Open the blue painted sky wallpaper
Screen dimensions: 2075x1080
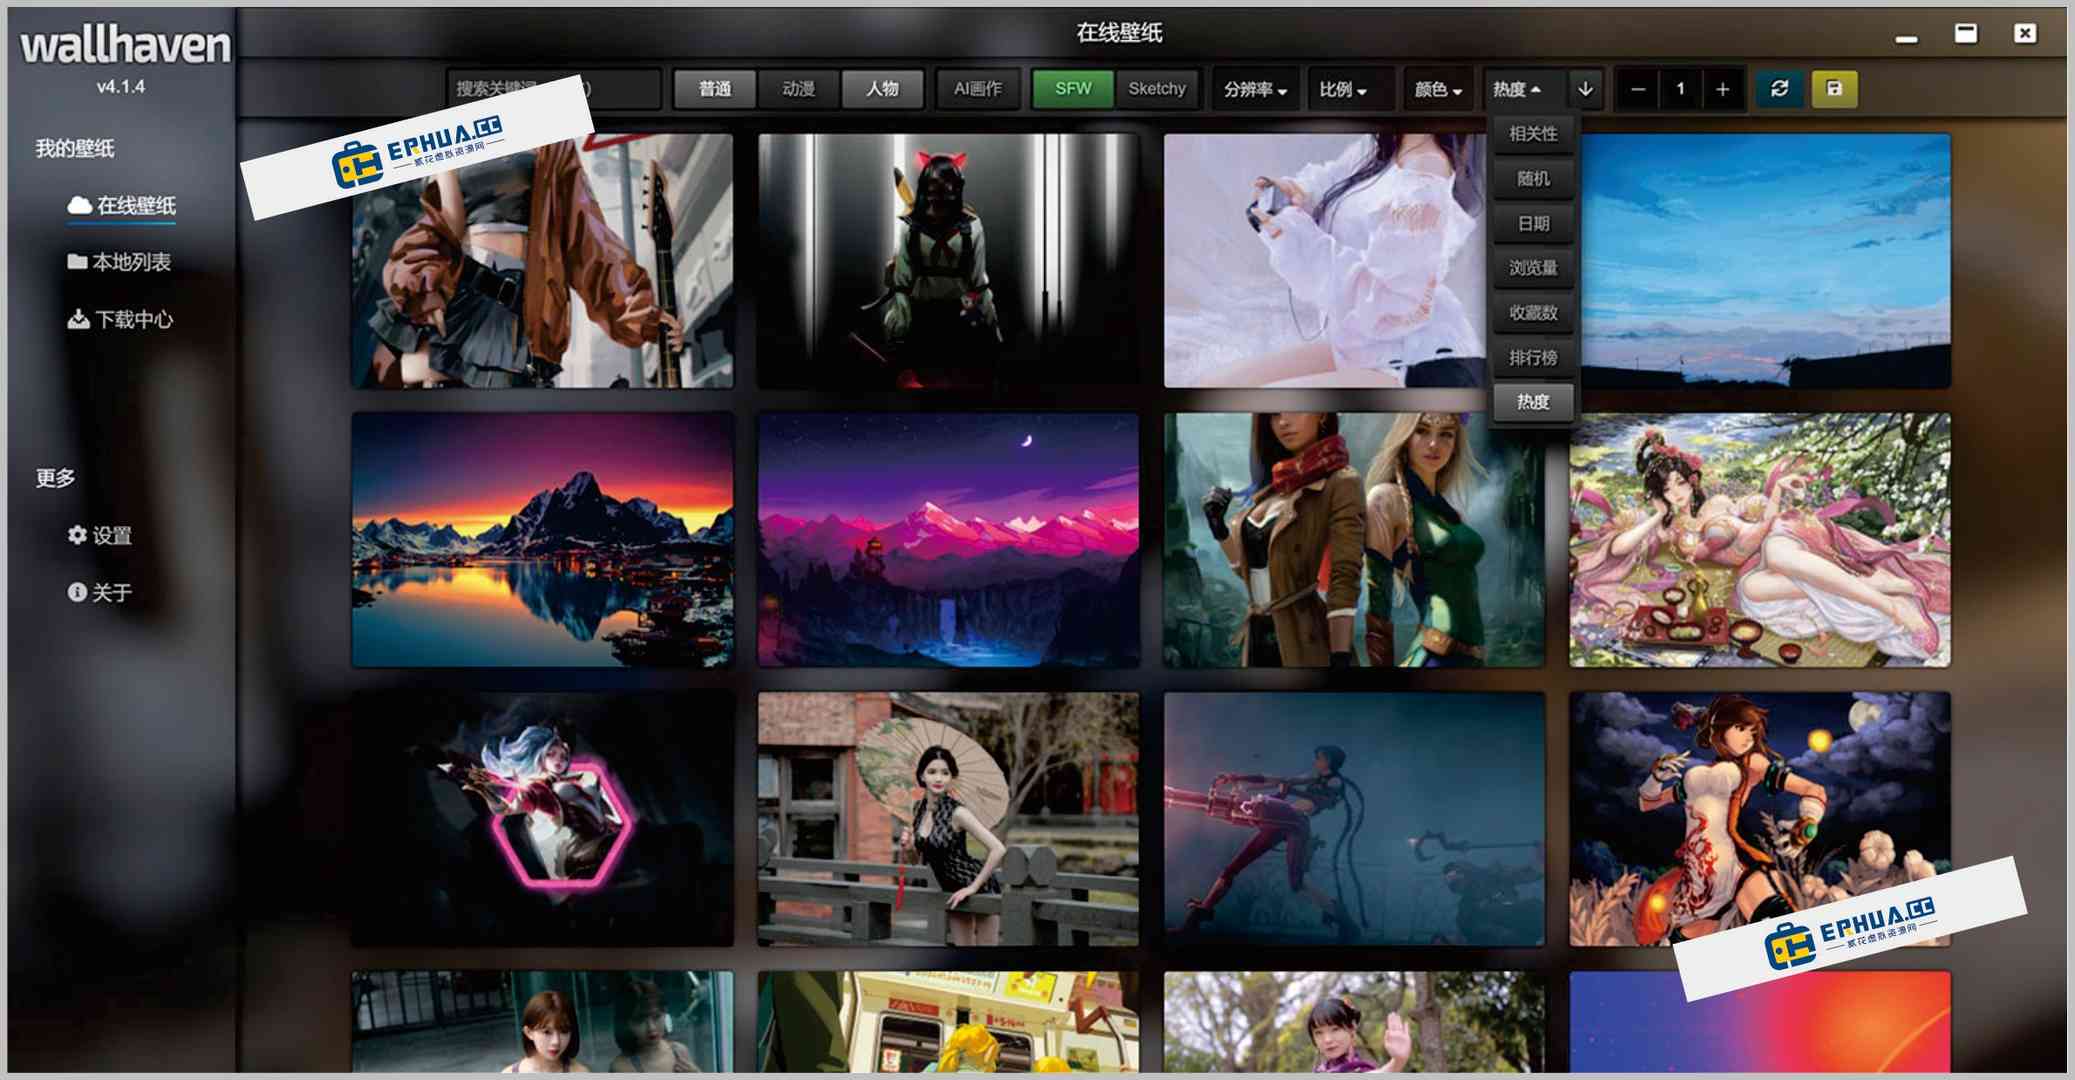coord(1766,261)
